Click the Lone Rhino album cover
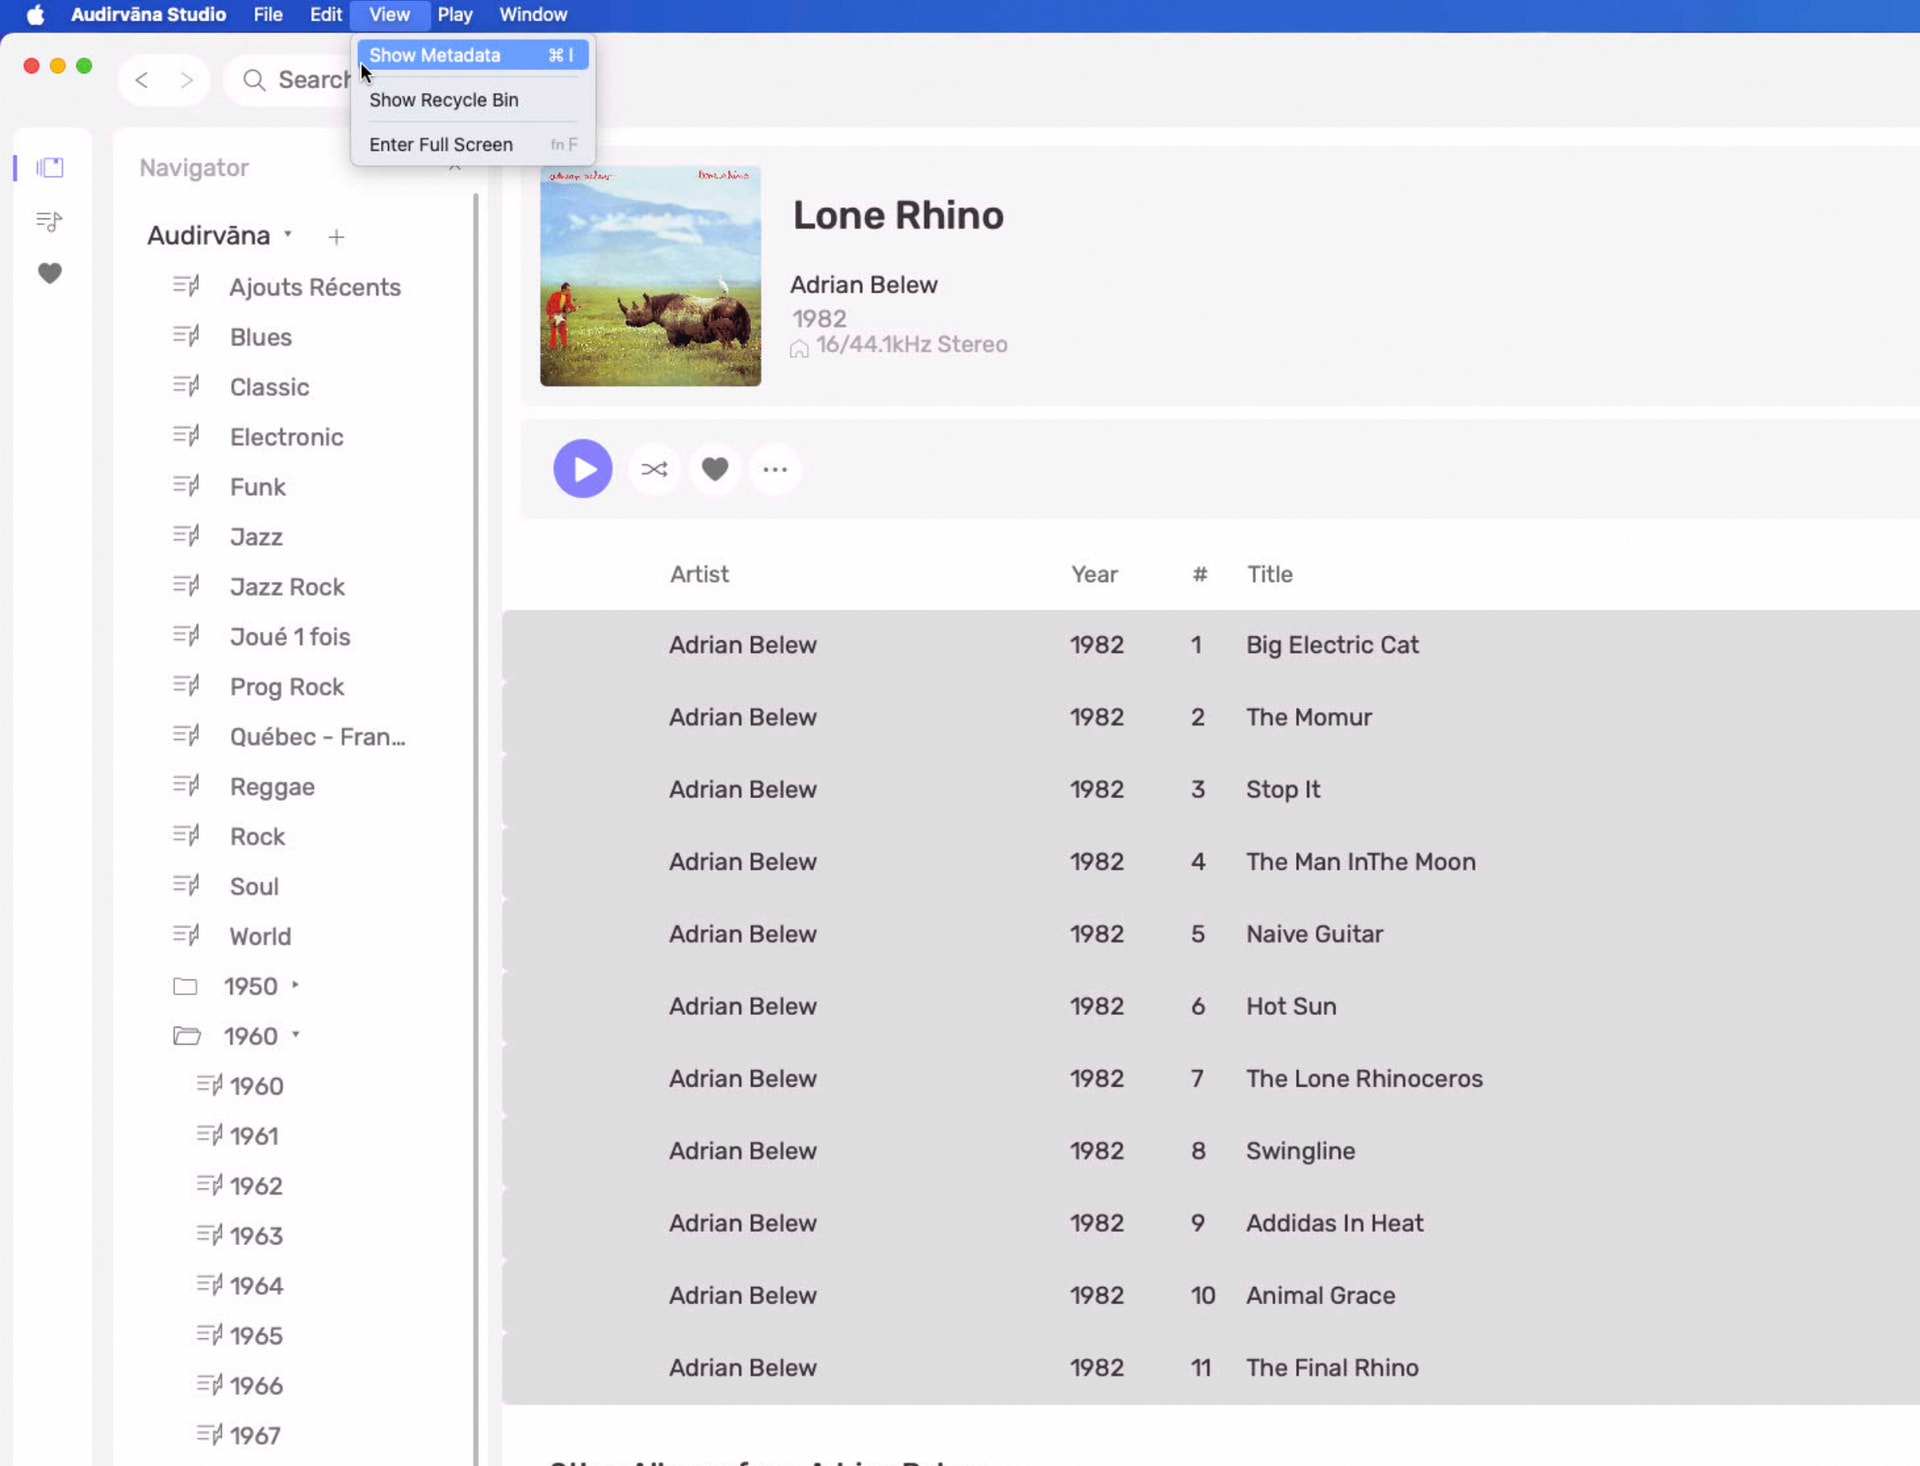 click(x=650, y=276)
